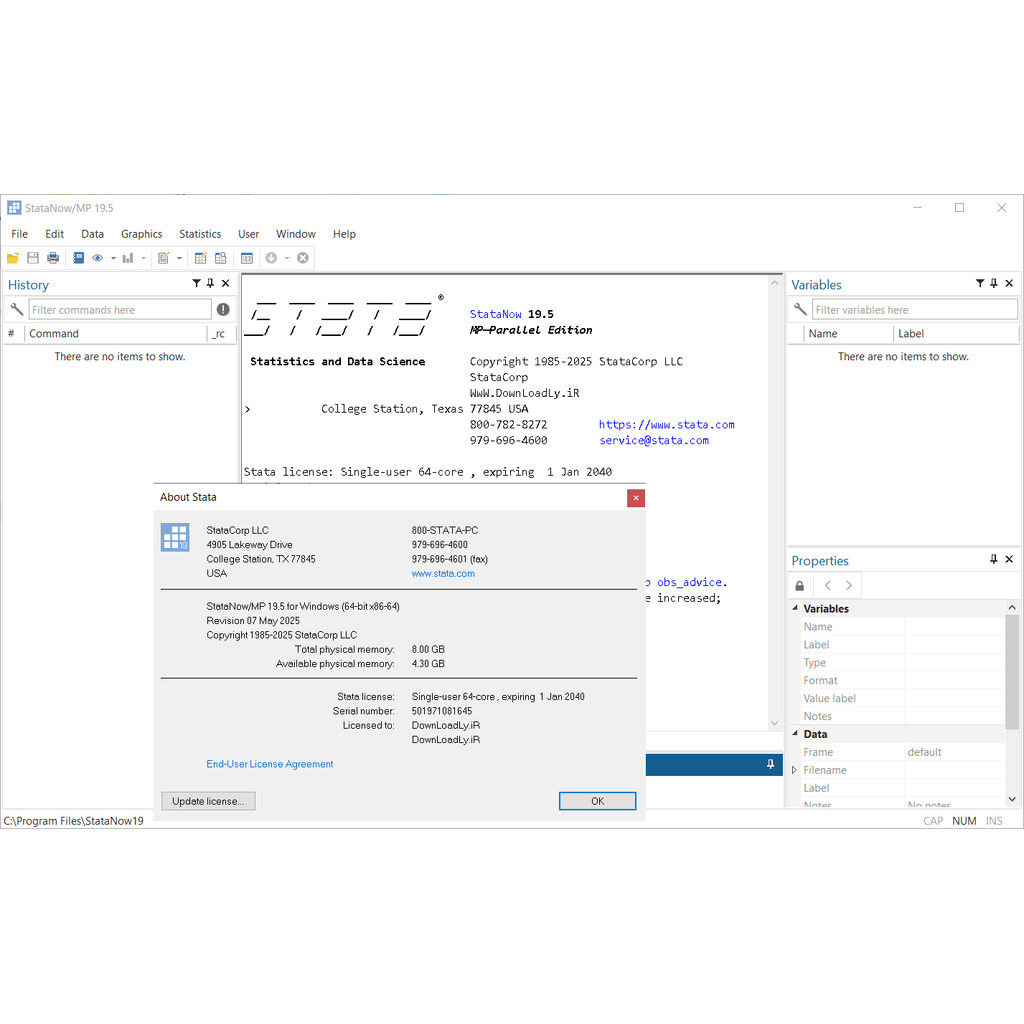Open the Do-file Editor dropdown arrow
Image resolution: width=1024 pixels, height=1024 pixels.
(179, 258)
